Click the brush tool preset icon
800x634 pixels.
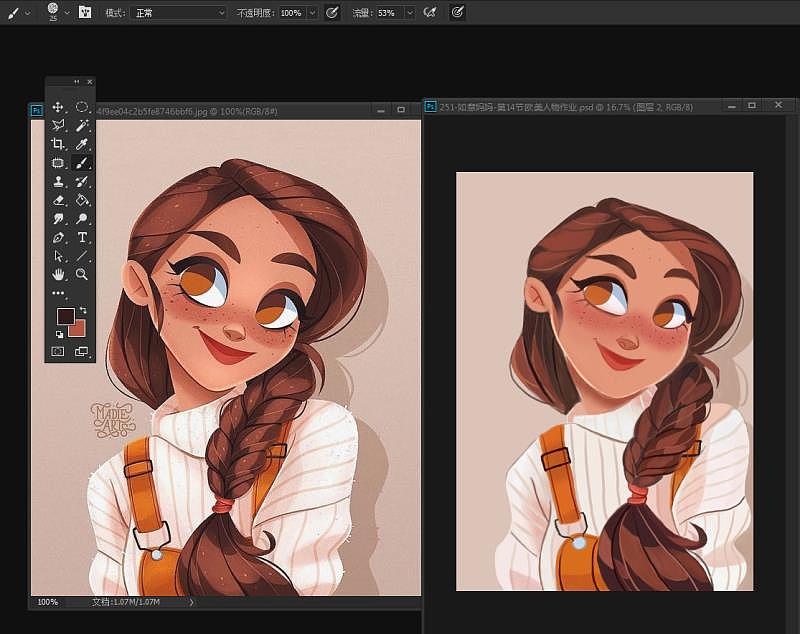(13, 13)
